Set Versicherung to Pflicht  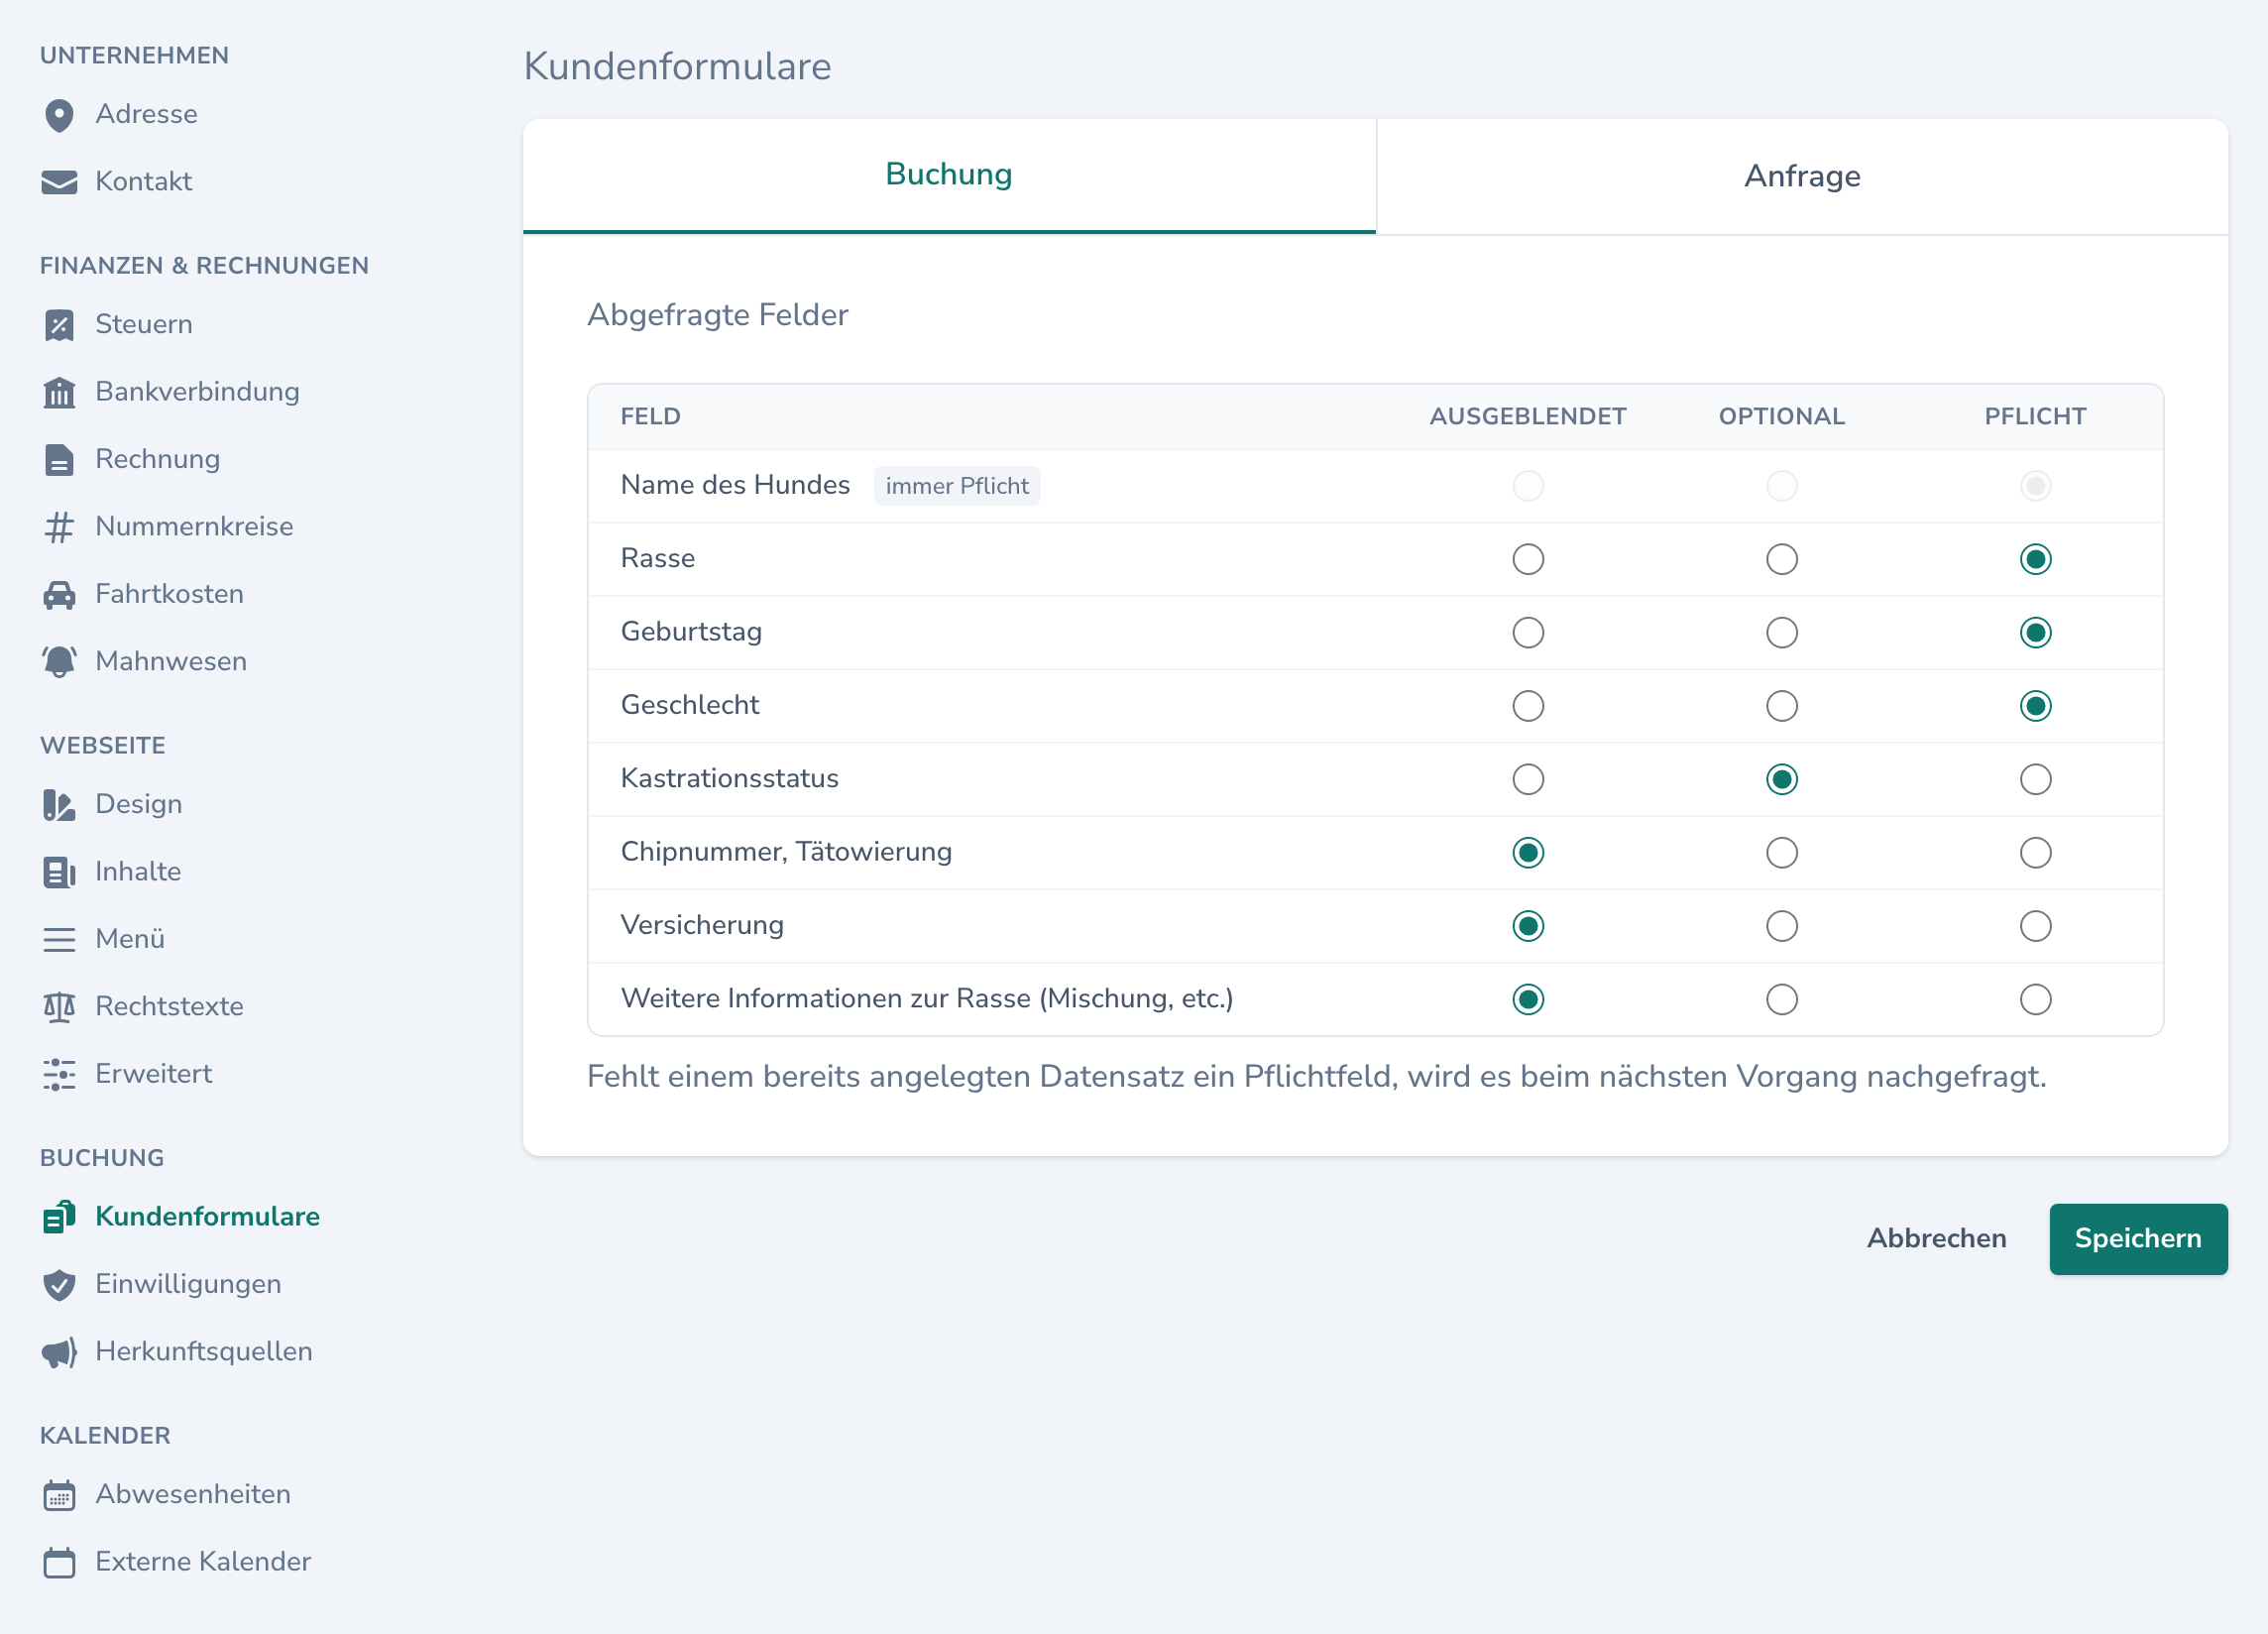2036,926
